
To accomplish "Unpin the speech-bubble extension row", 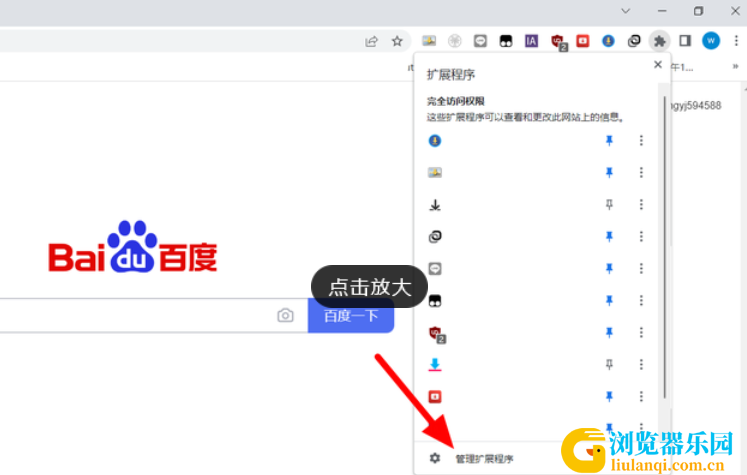I will click(x=609, y=269).
